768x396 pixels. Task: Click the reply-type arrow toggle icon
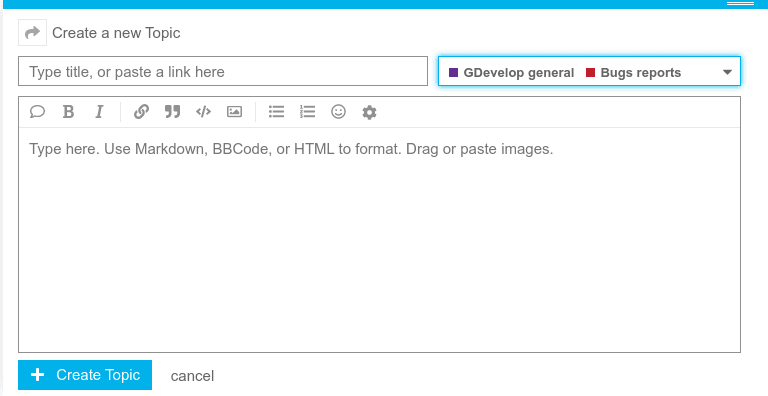(32, 33)
